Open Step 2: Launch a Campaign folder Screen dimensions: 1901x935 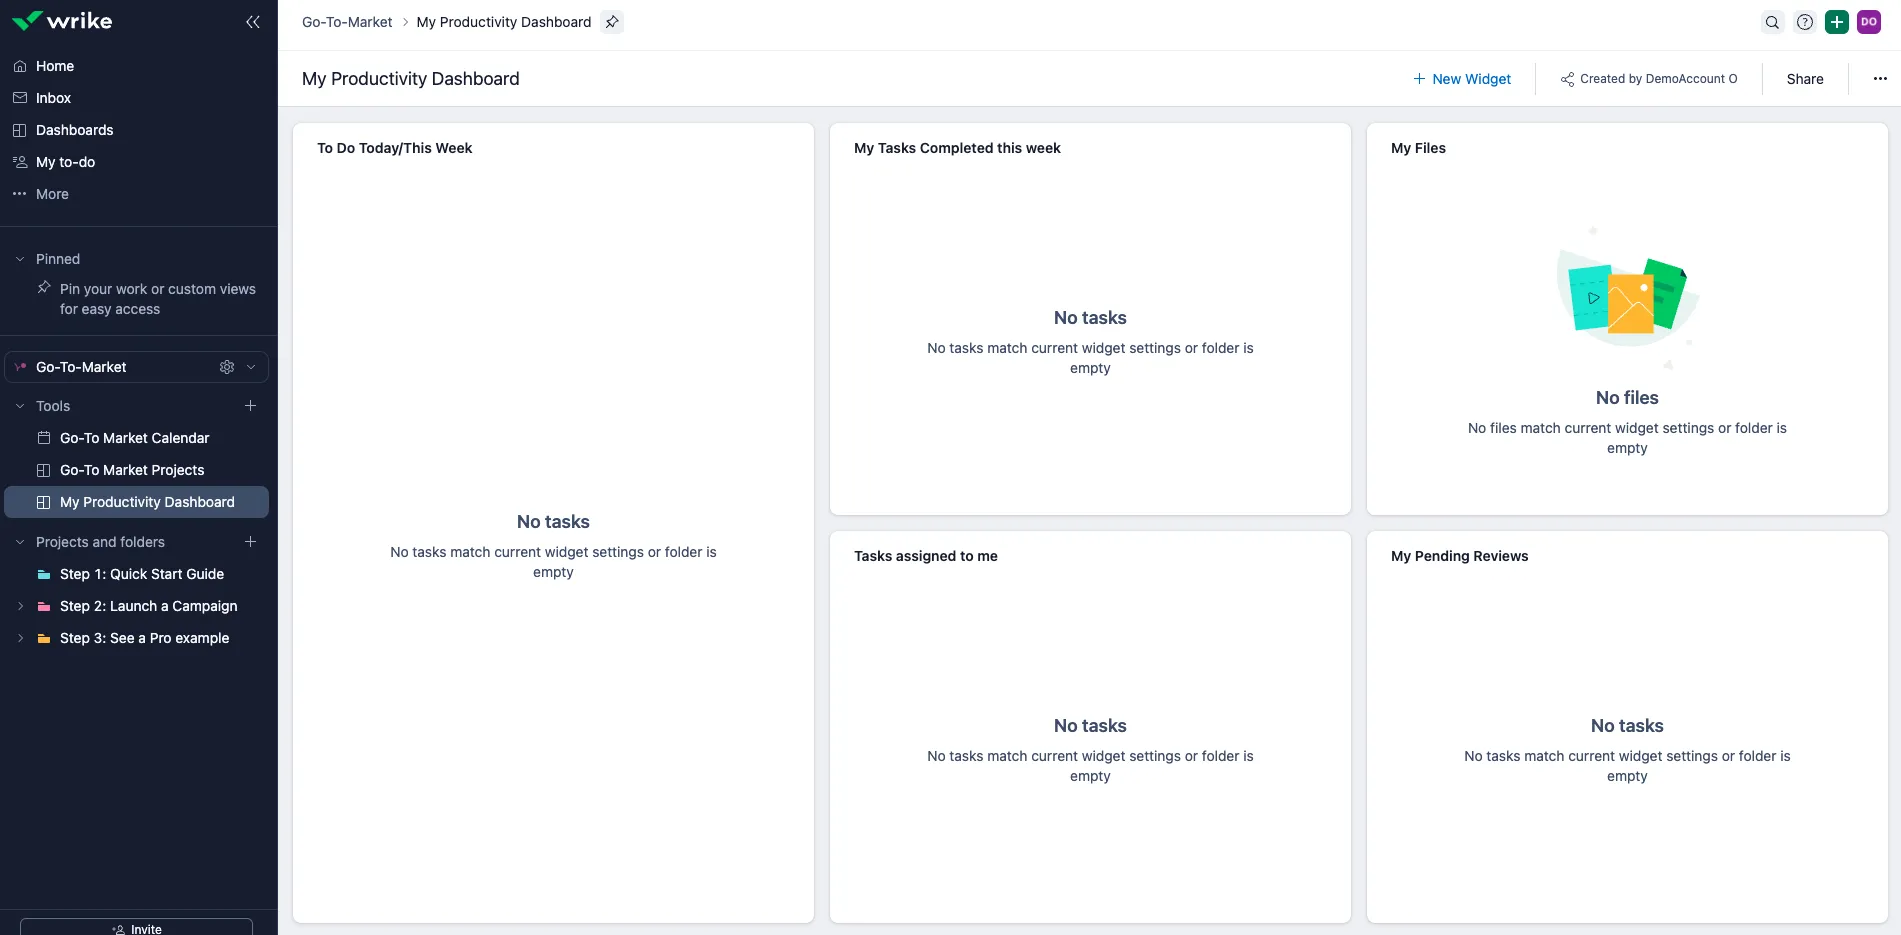point(148,606)
